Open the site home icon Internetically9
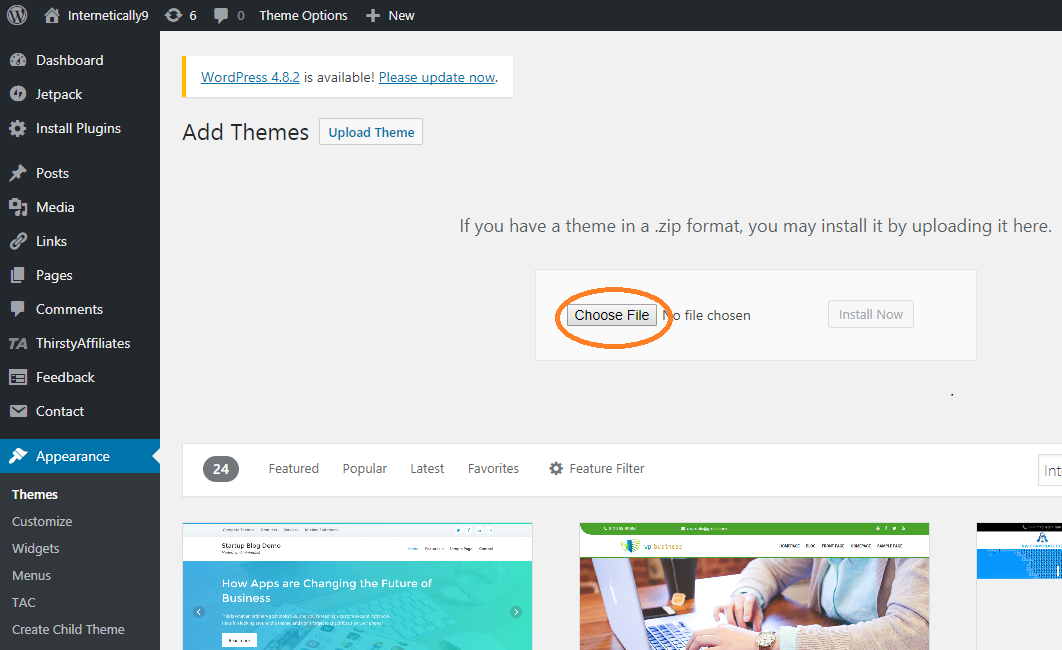 (52, 15)
